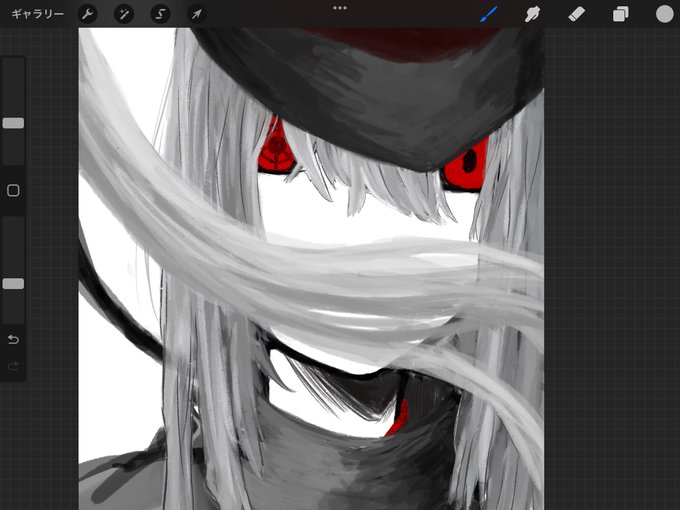Toggle the square Modify eyedropper button
This screenshot has width=680, height=510.
tap(13, 190)
